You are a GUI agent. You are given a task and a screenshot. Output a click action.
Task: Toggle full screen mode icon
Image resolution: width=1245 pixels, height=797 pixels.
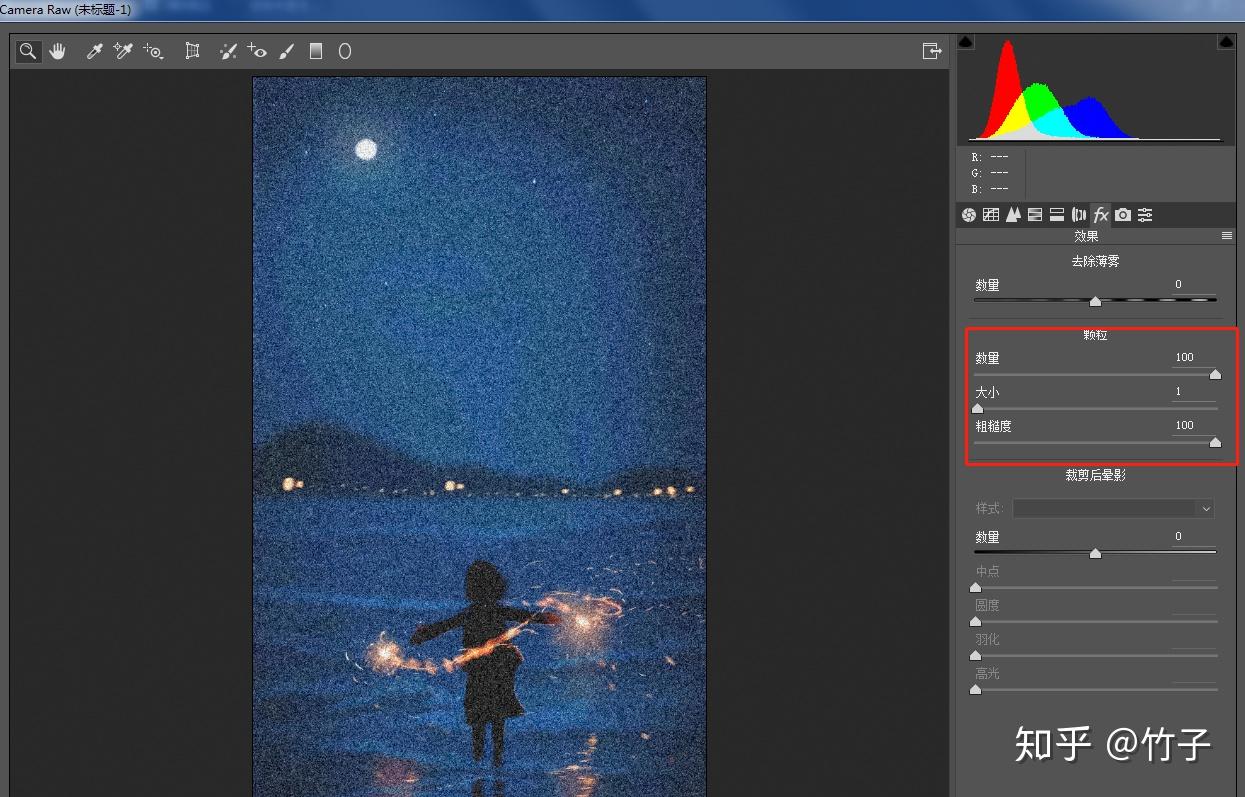[932, 51]
